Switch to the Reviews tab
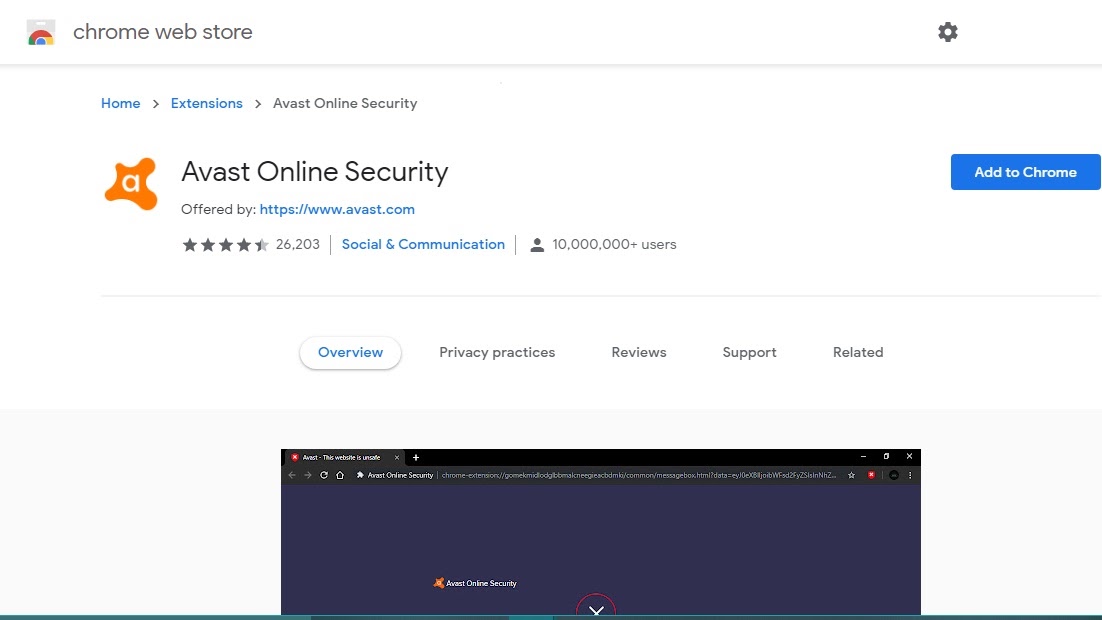Screen dimensions: 1102x620 (x=639, y=352)
